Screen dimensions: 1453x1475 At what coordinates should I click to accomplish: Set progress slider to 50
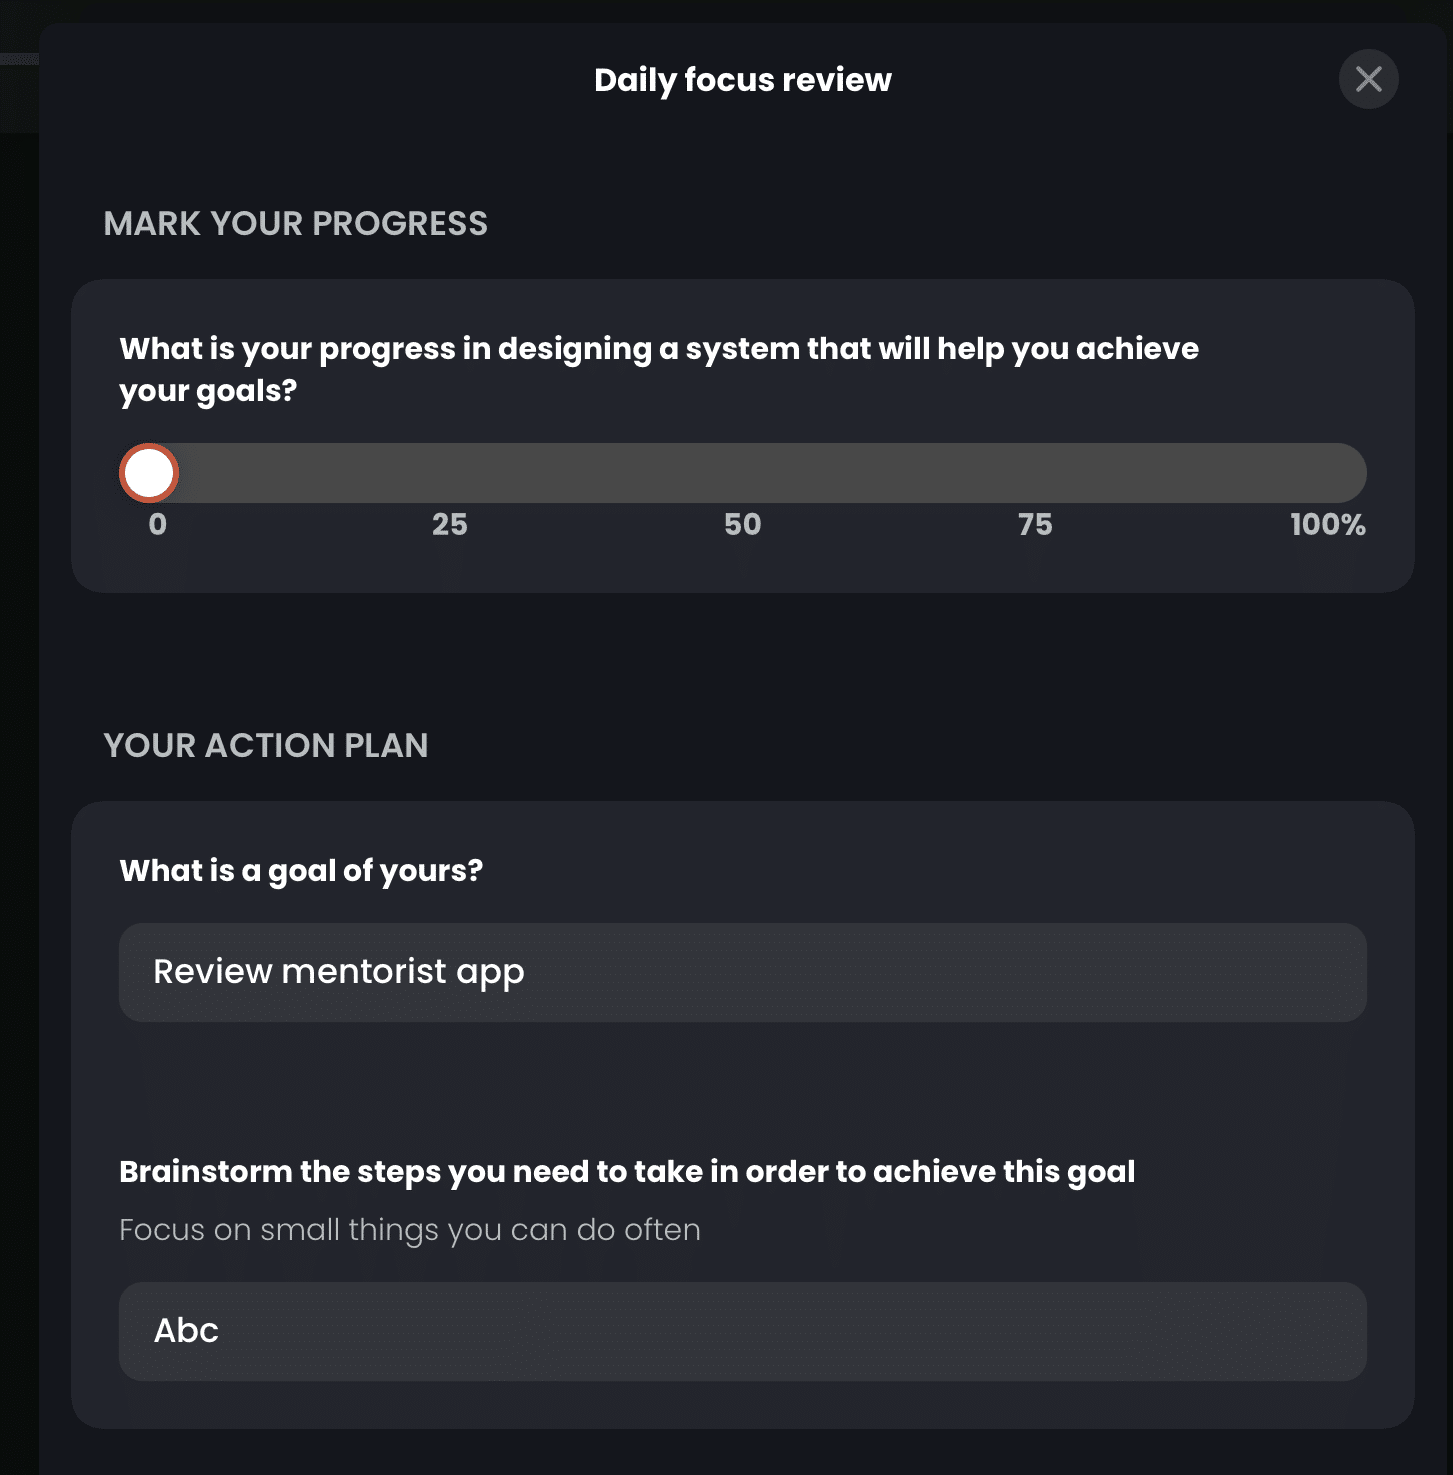tap(743, 473)
